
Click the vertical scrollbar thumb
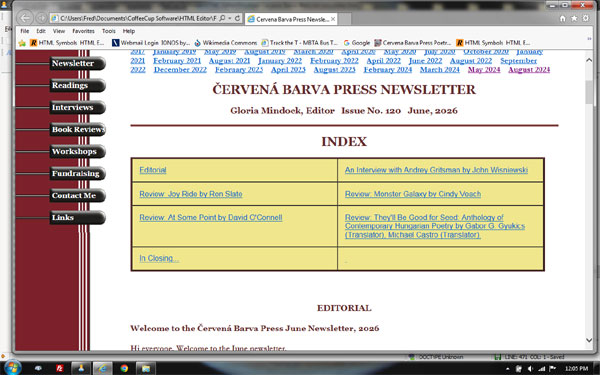click(x=589, y=92)
